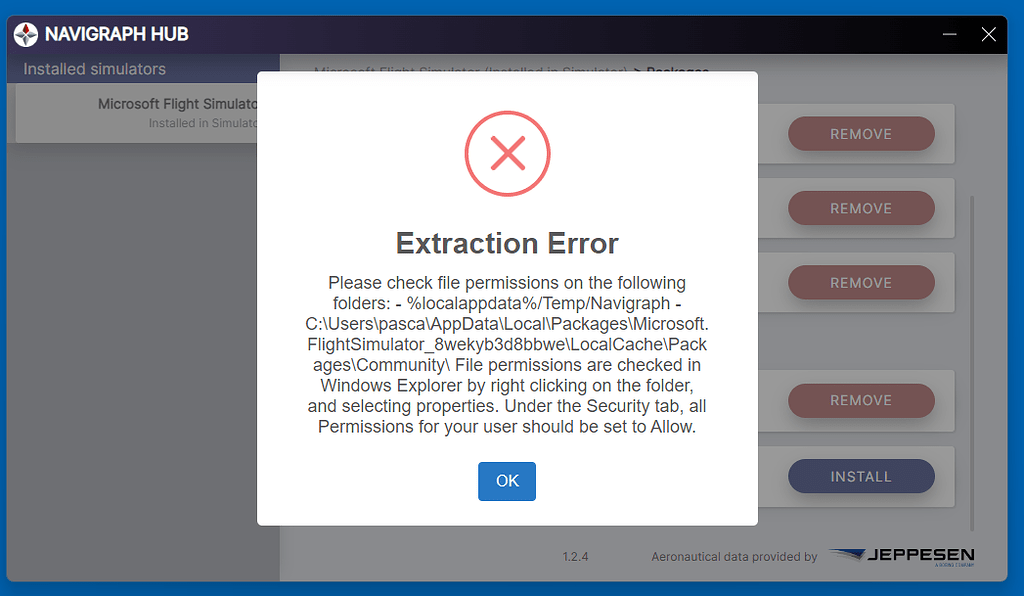Click the second REMOVE button
Screen dimensions: 1024x596
tap(861, 208)
